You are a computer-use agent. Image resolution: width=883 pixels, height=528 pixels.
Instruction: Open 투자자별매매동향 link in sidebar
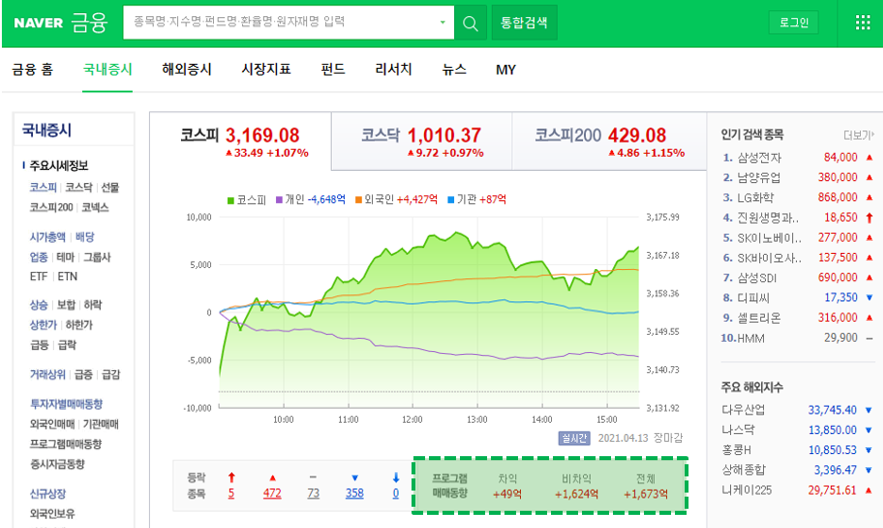click(x=66, y=404)
